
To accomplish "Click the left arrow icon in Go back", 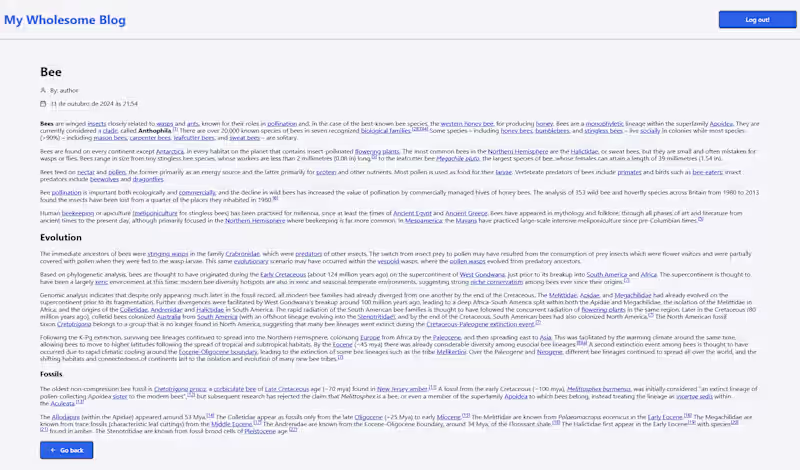I will [x=53, y=450].
